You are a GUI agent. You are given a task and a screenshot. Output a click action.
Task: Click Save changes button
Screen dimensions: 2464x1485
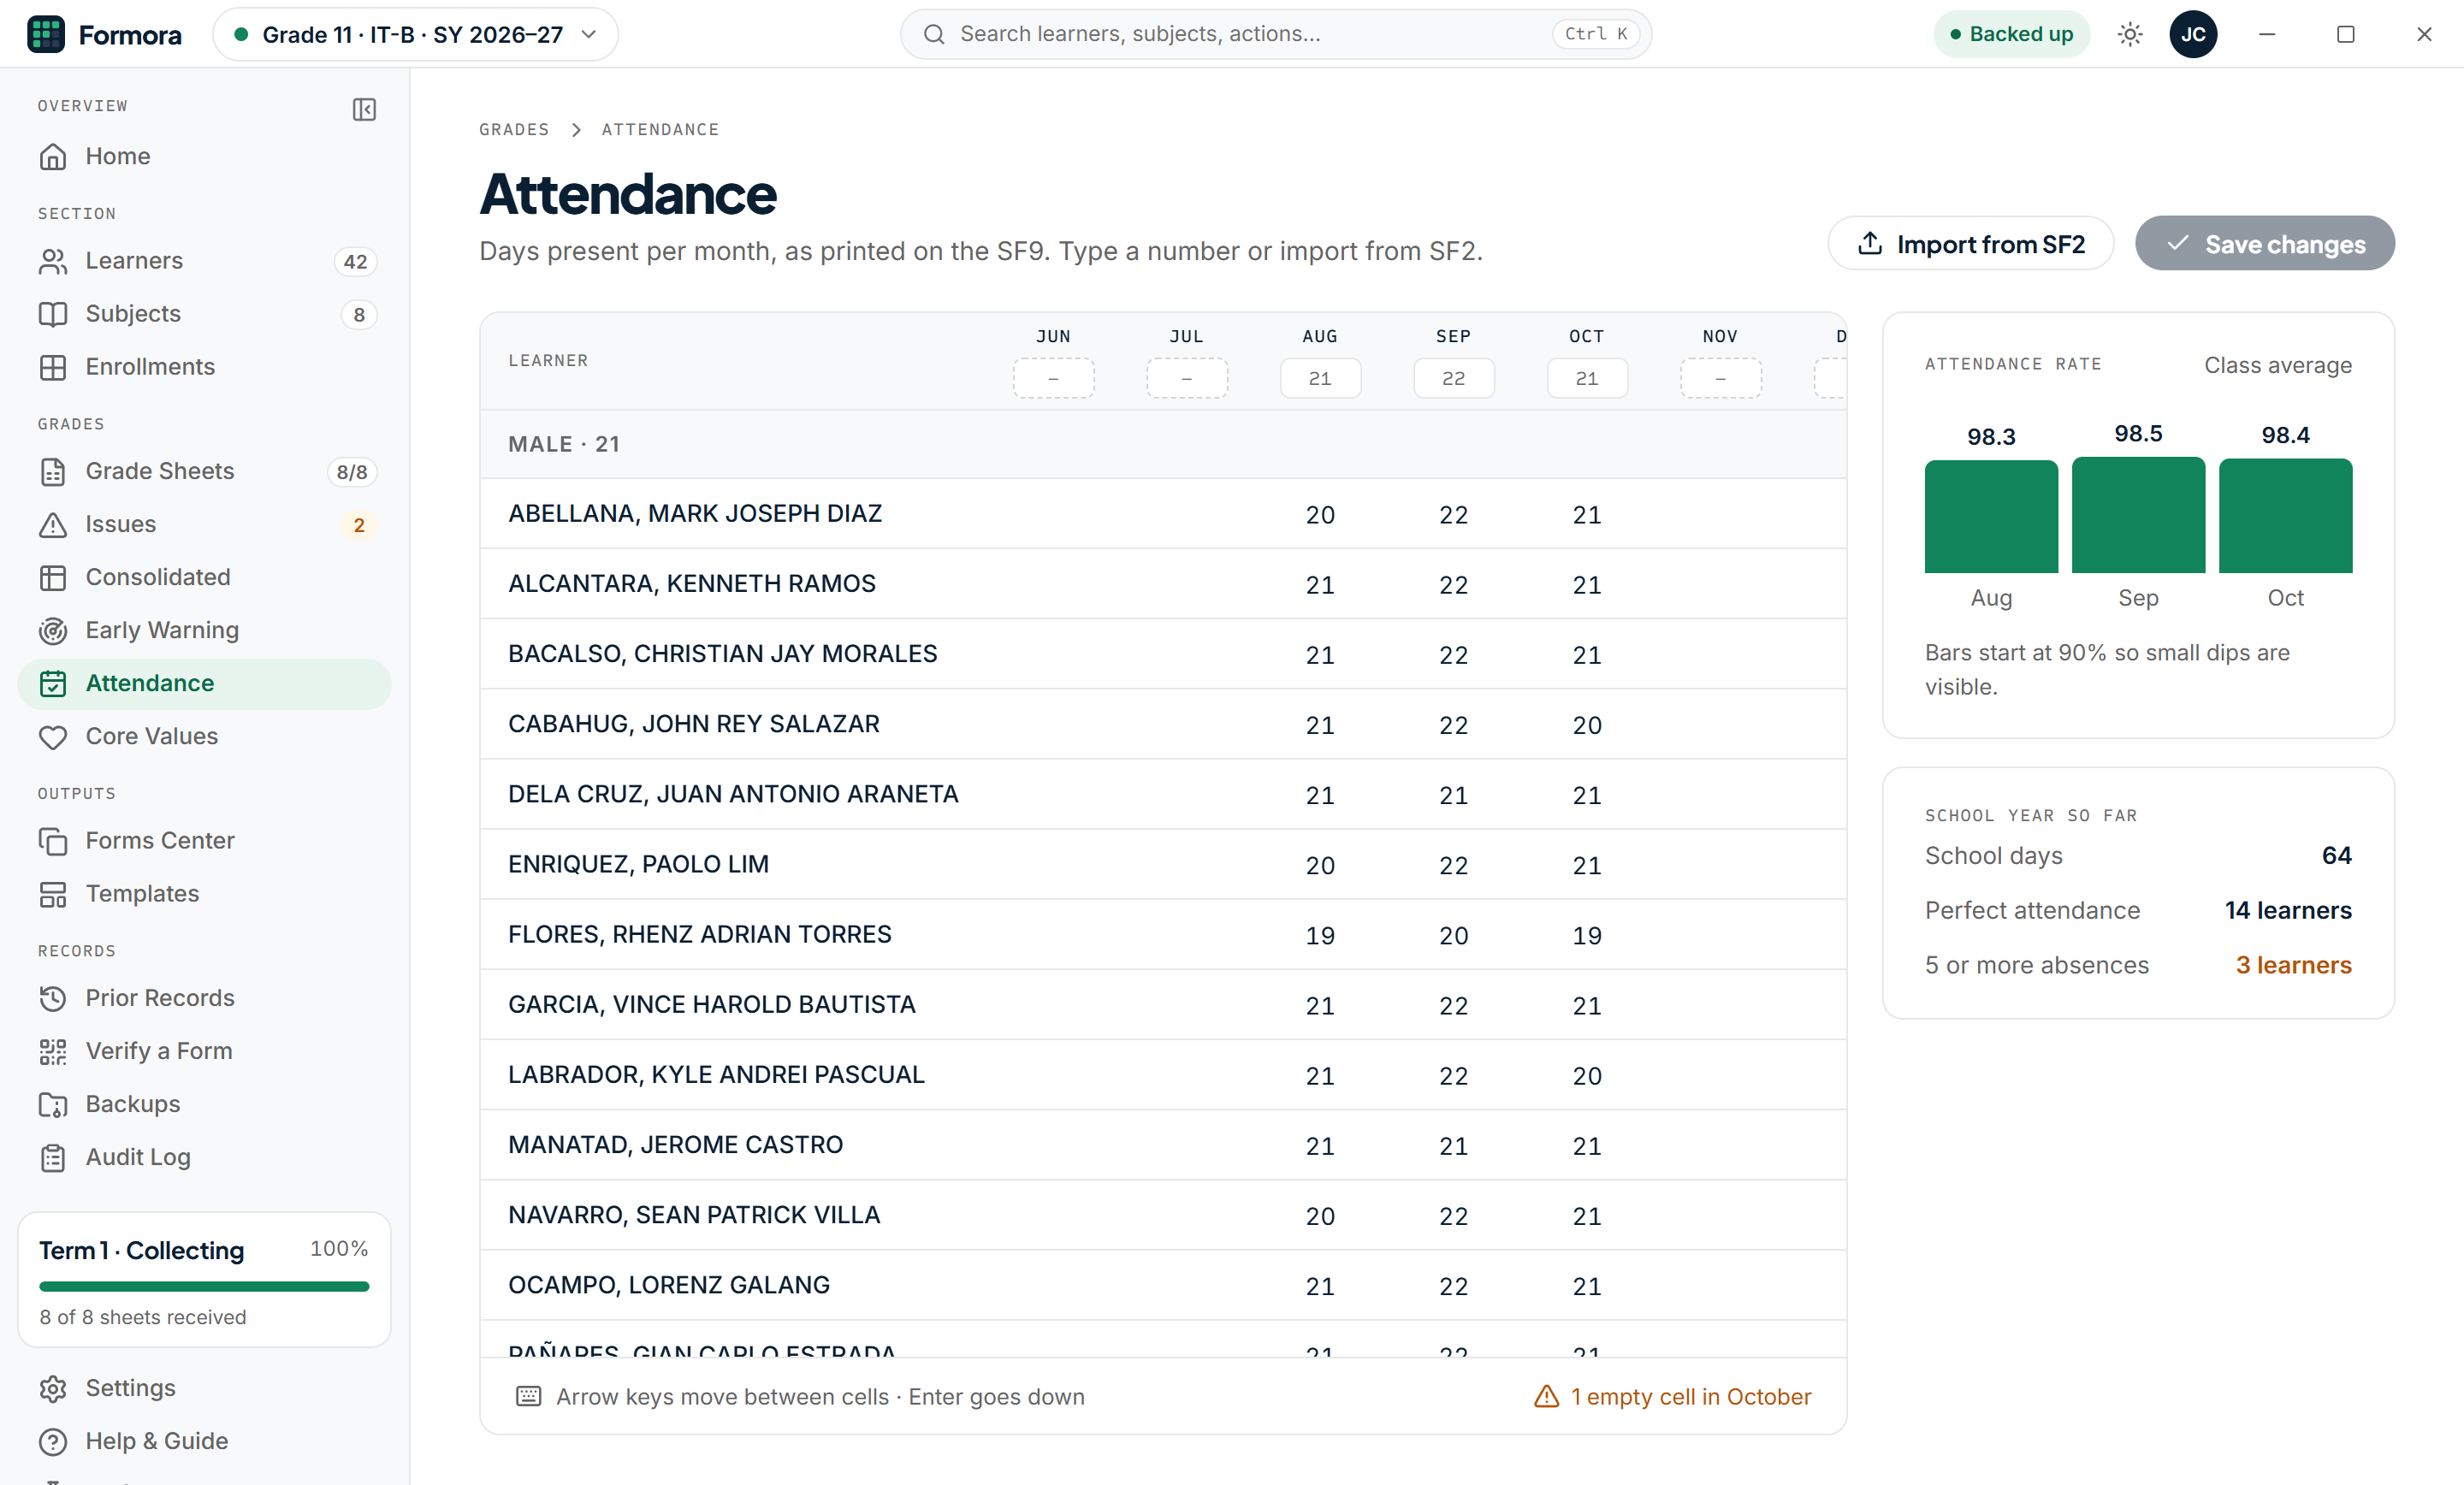coord(2265,244)
